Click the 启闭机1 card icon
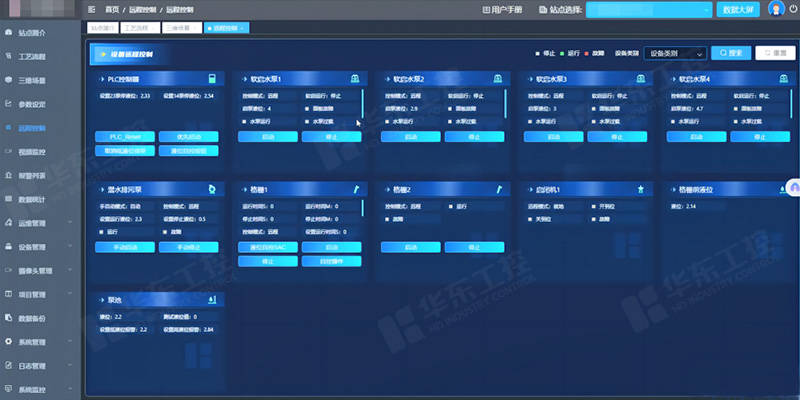Viewport: 800px width, 400px height. (x=640, y=188)
